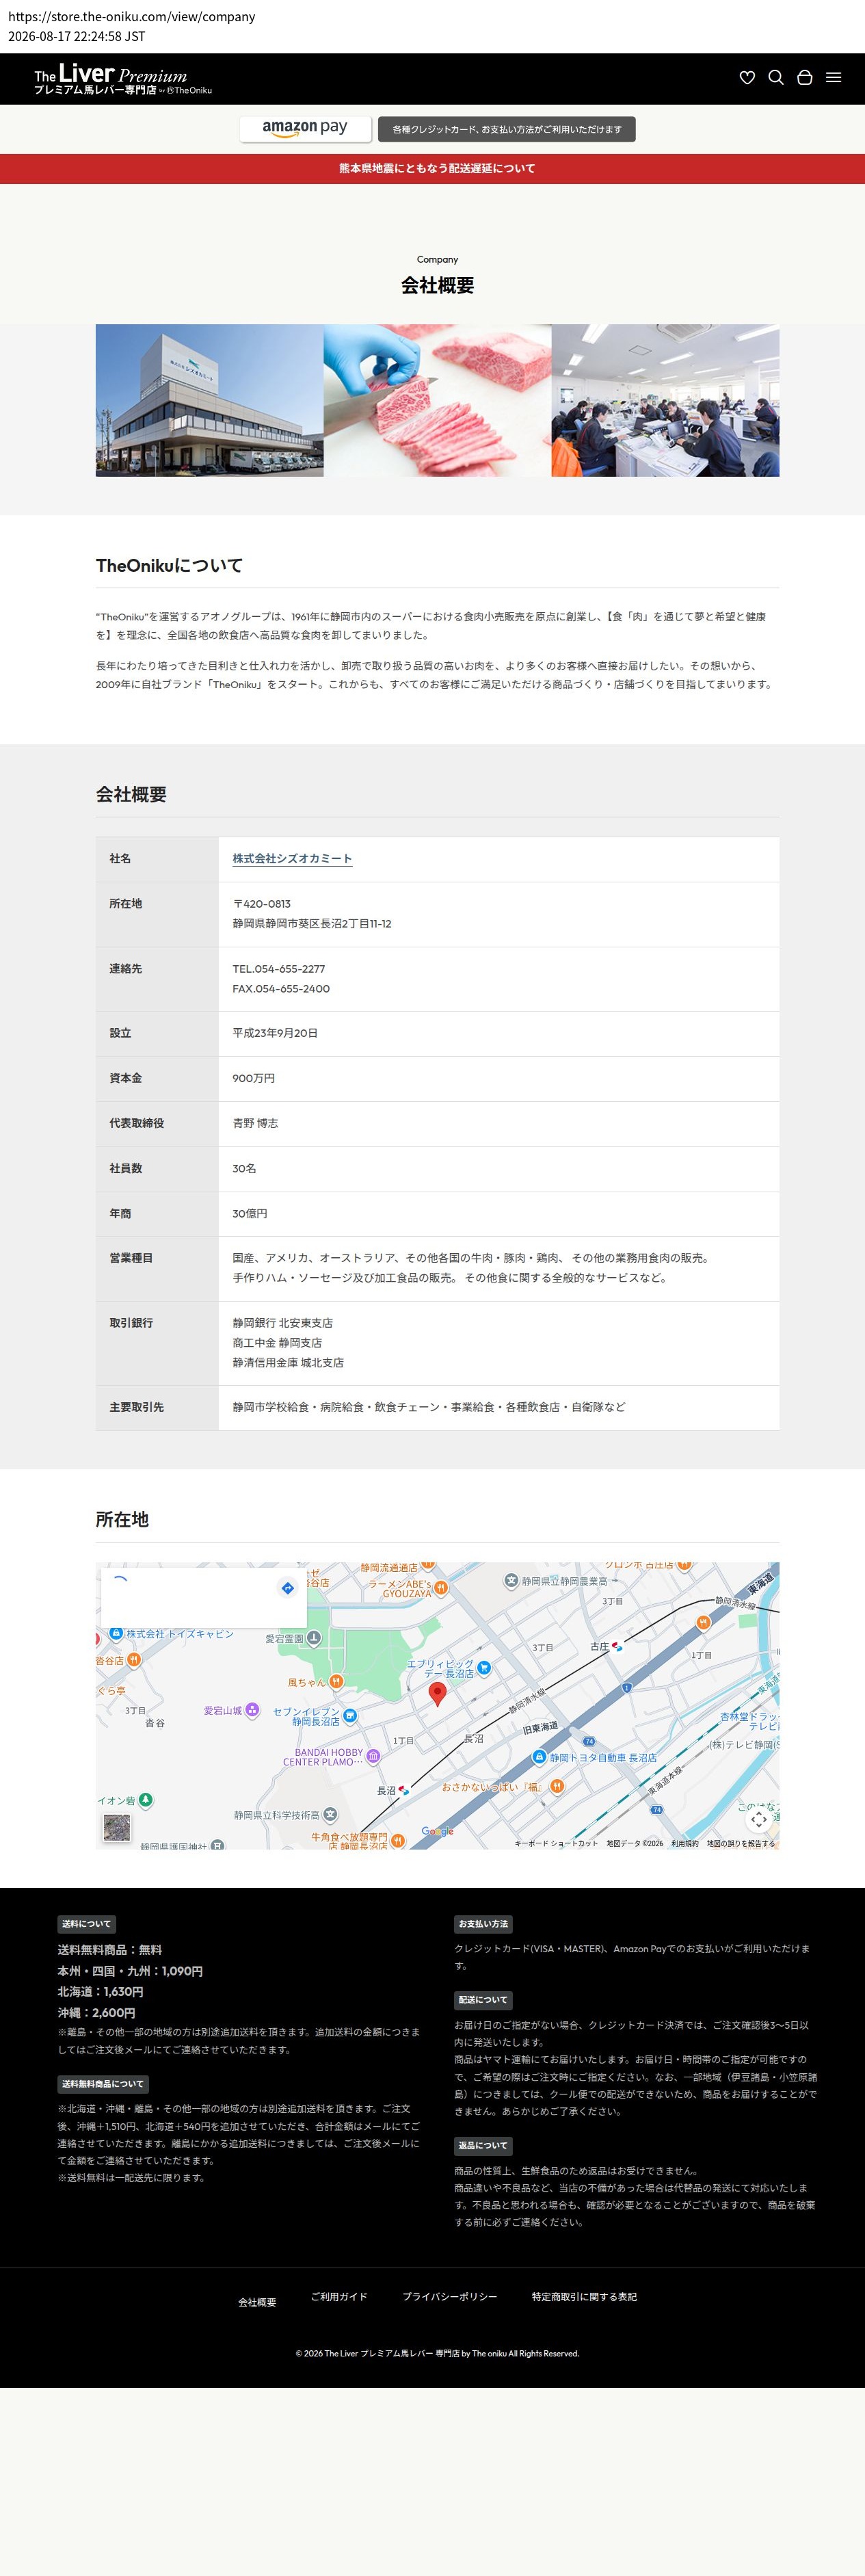The height and width of the screenshot is (2576, 865).
Task: Click 牛角食べ放題専門店 marker on map
Action: pos(398,1840)
